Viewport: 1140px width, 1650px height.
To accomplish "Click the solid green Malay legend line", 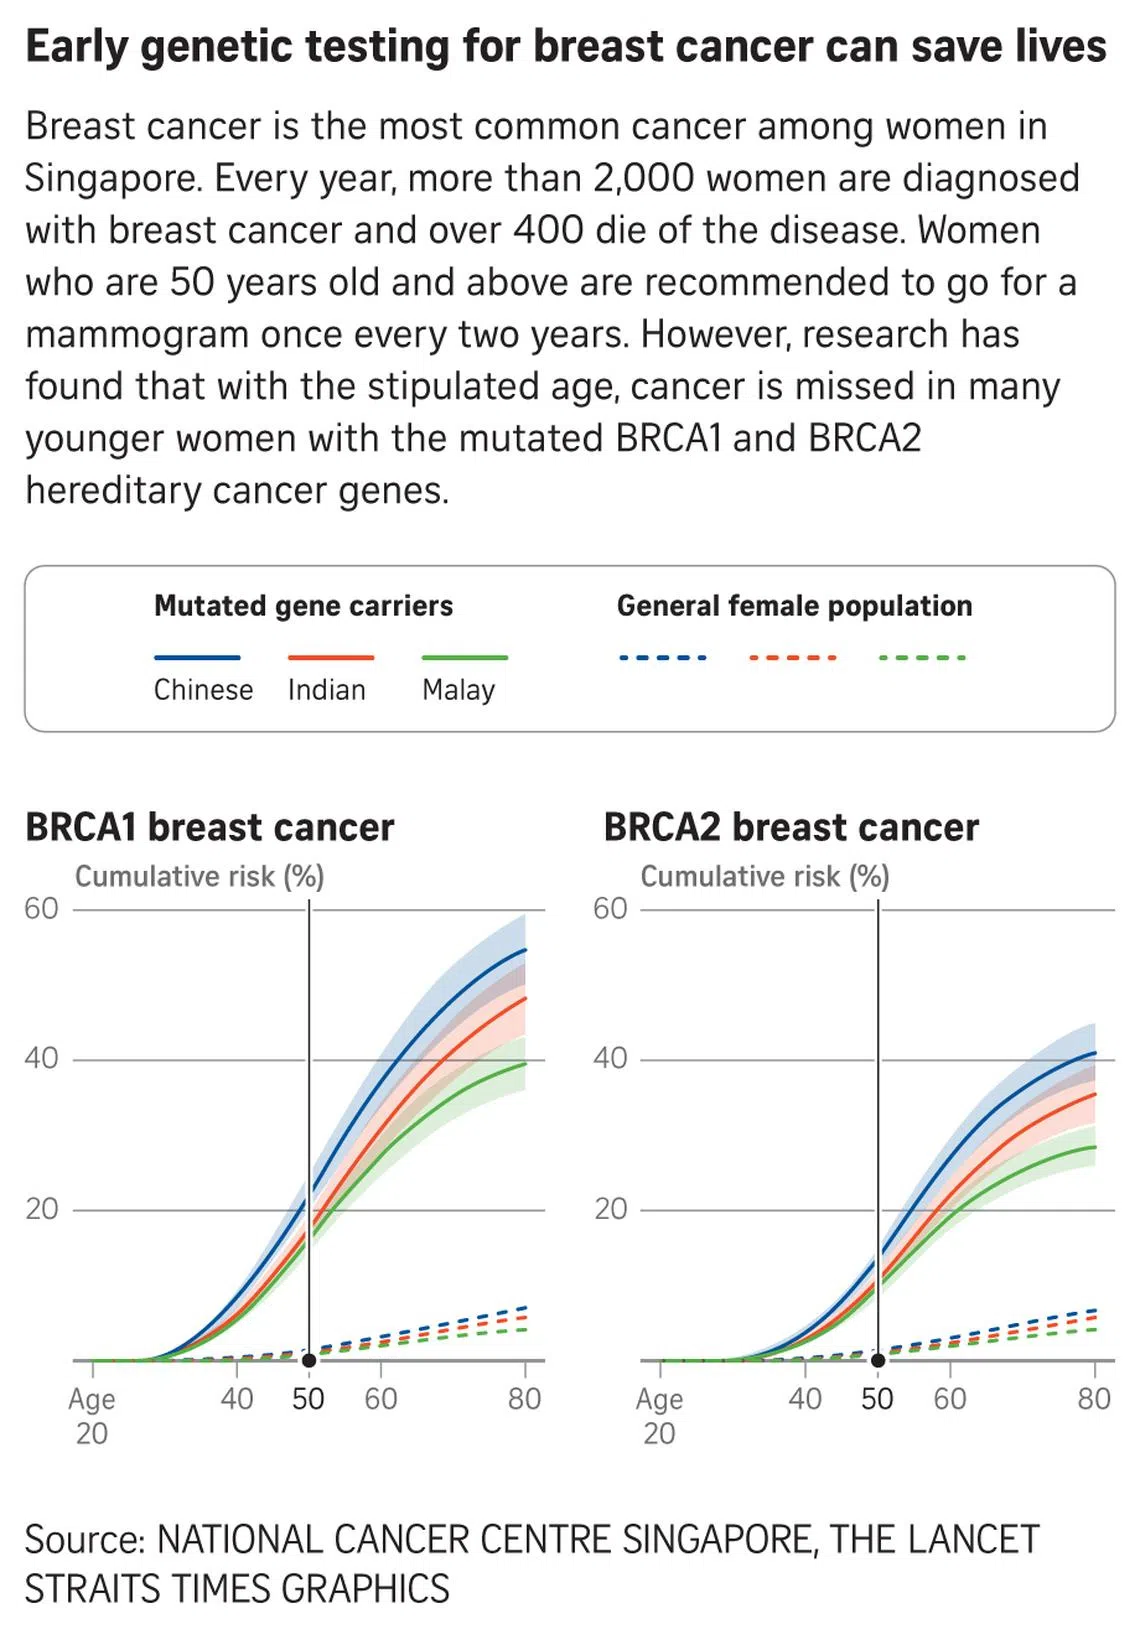I will [x=465, y=658].
